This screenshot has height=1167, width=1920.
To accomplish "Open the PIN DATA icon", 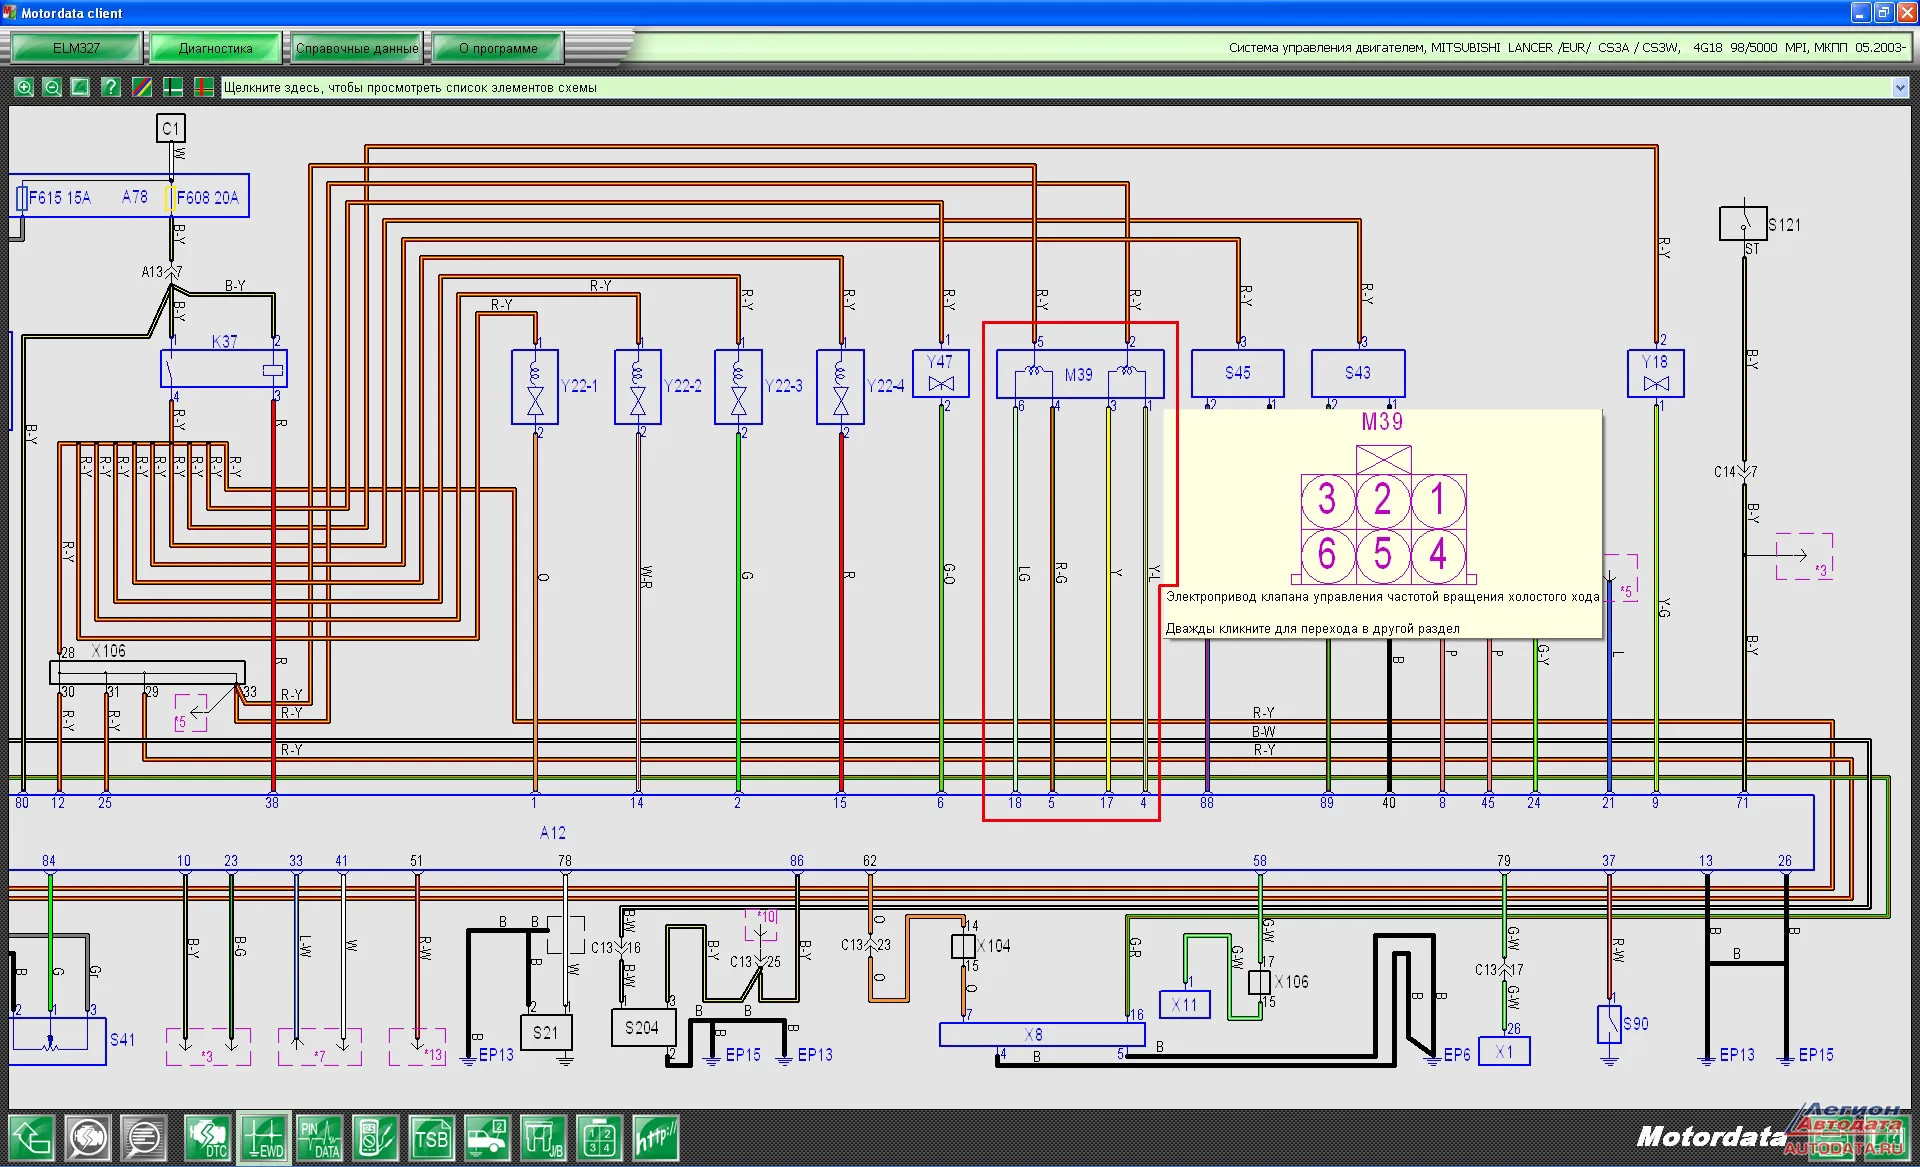I will pyautogui.click(x=320, y=1138).
